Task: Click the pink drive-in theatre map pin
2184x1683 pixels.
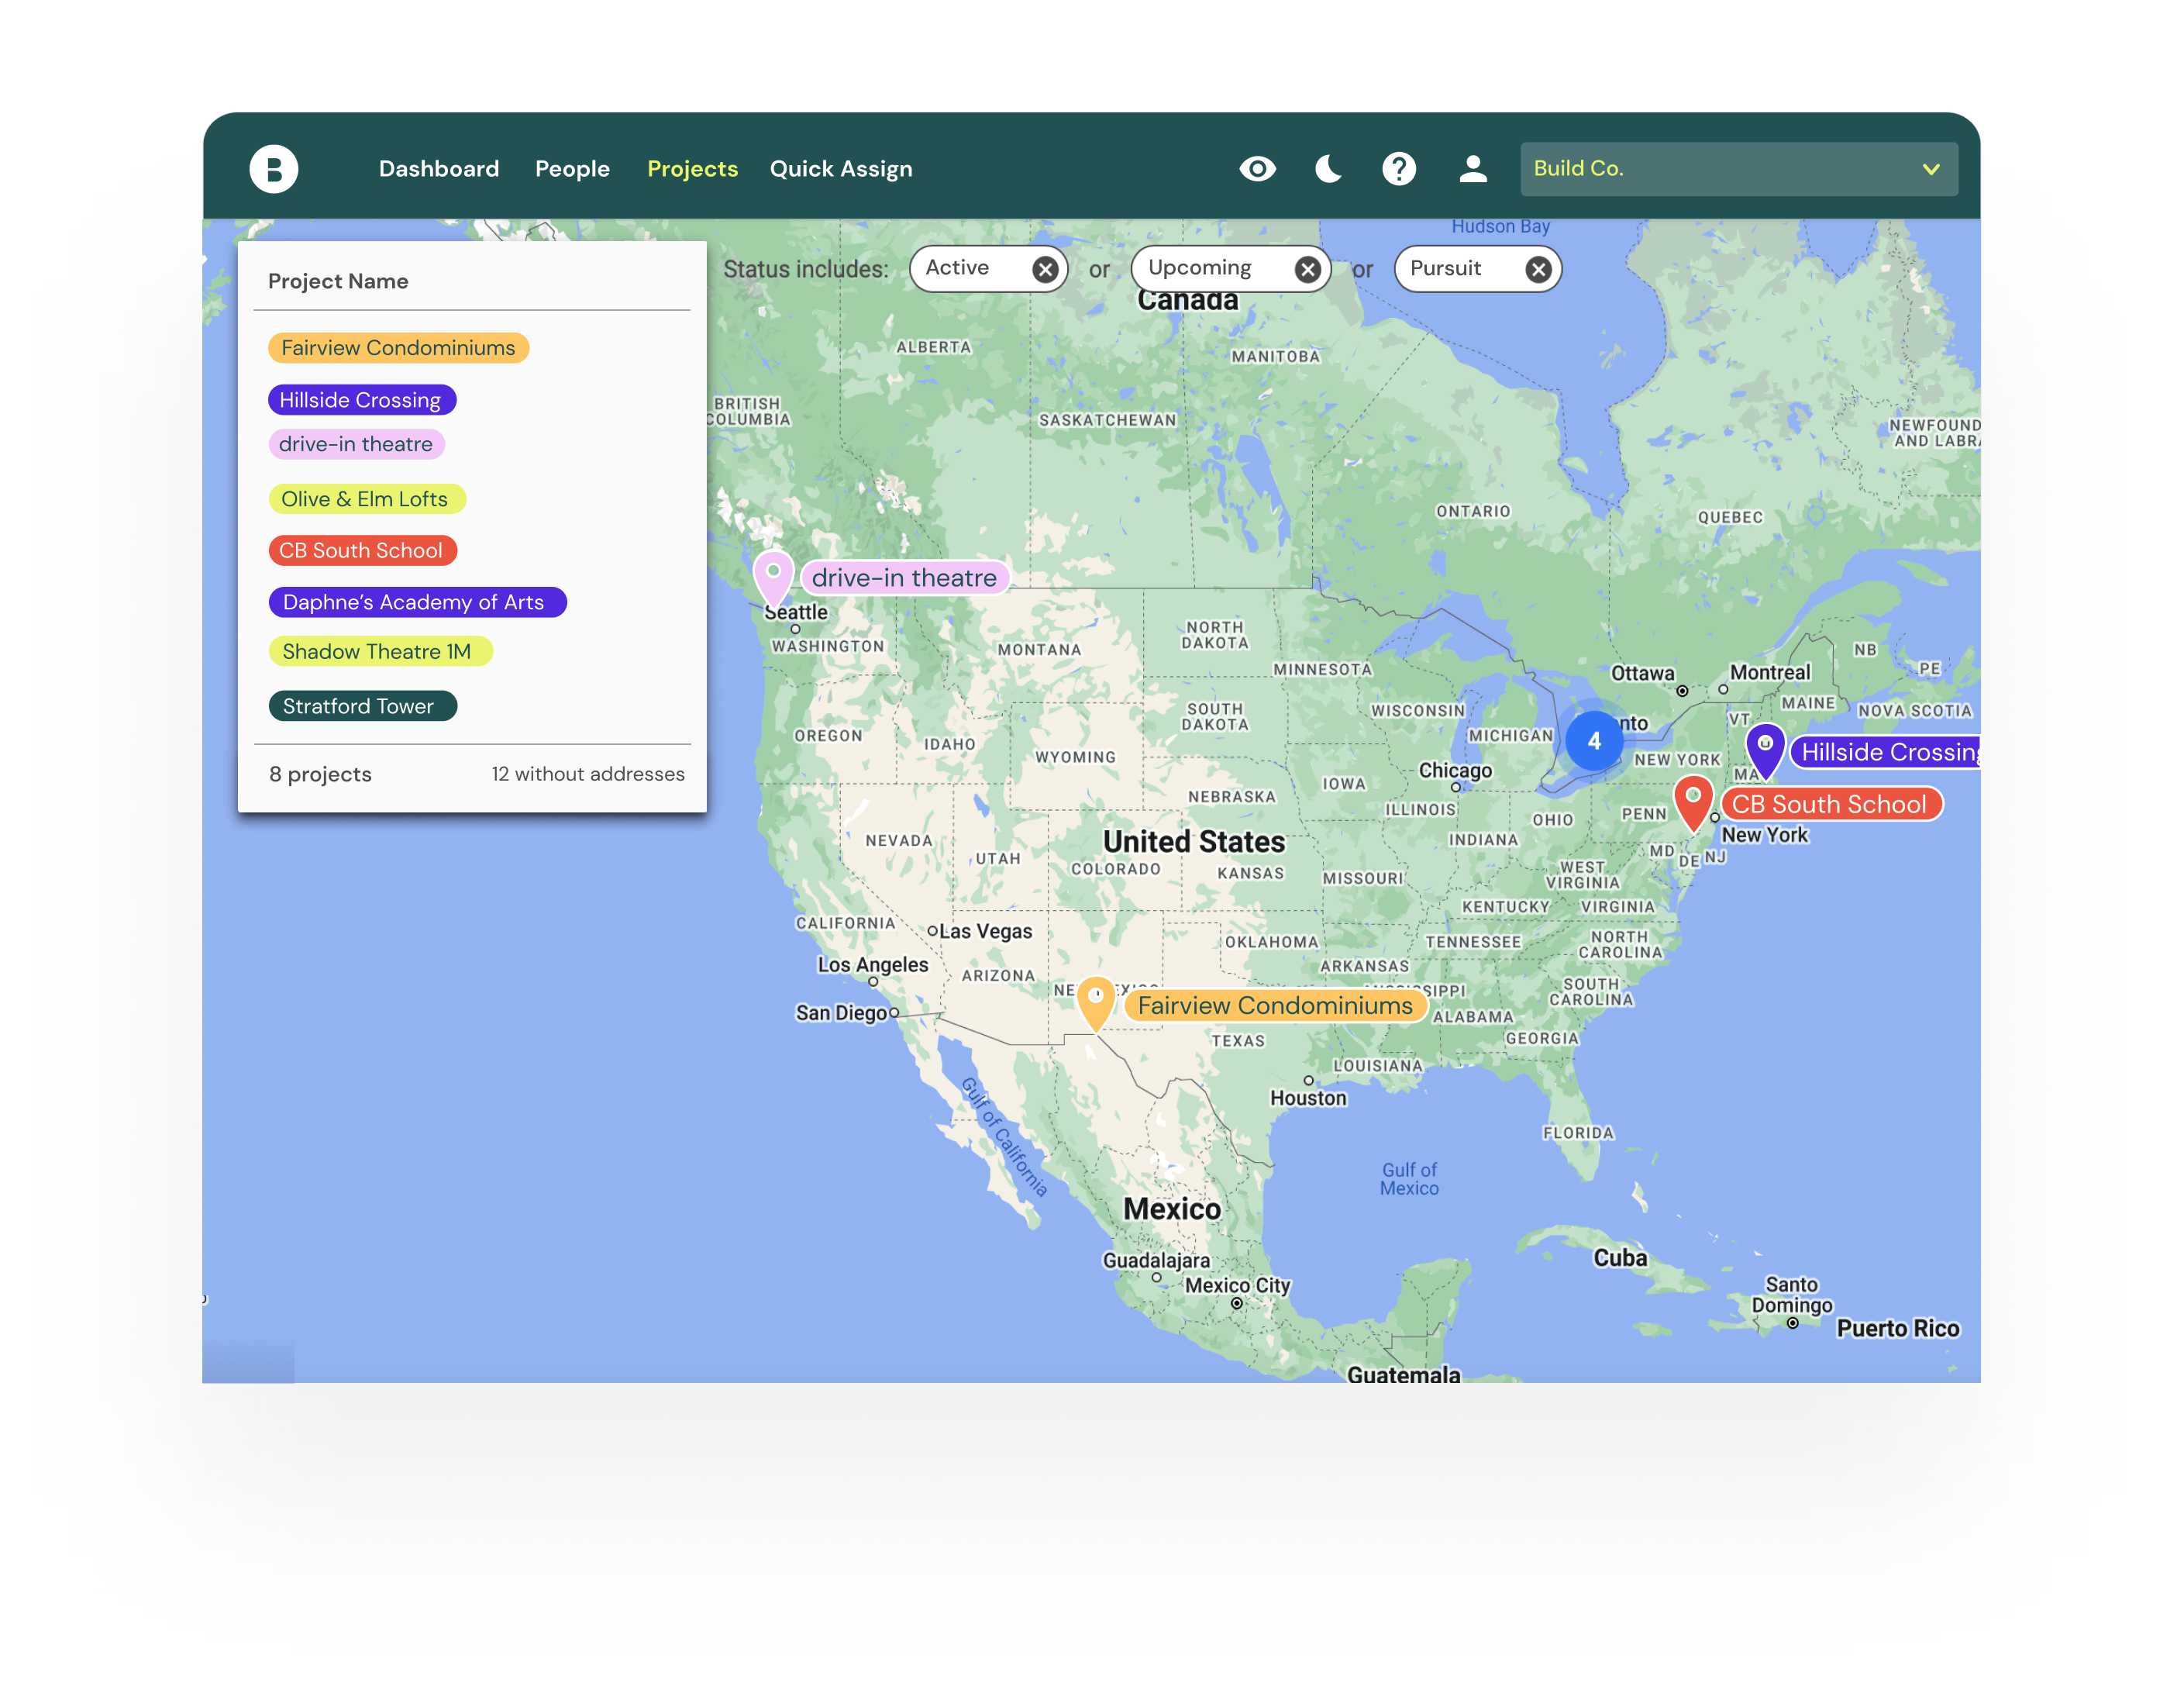Action: click(x=773, y=575)
